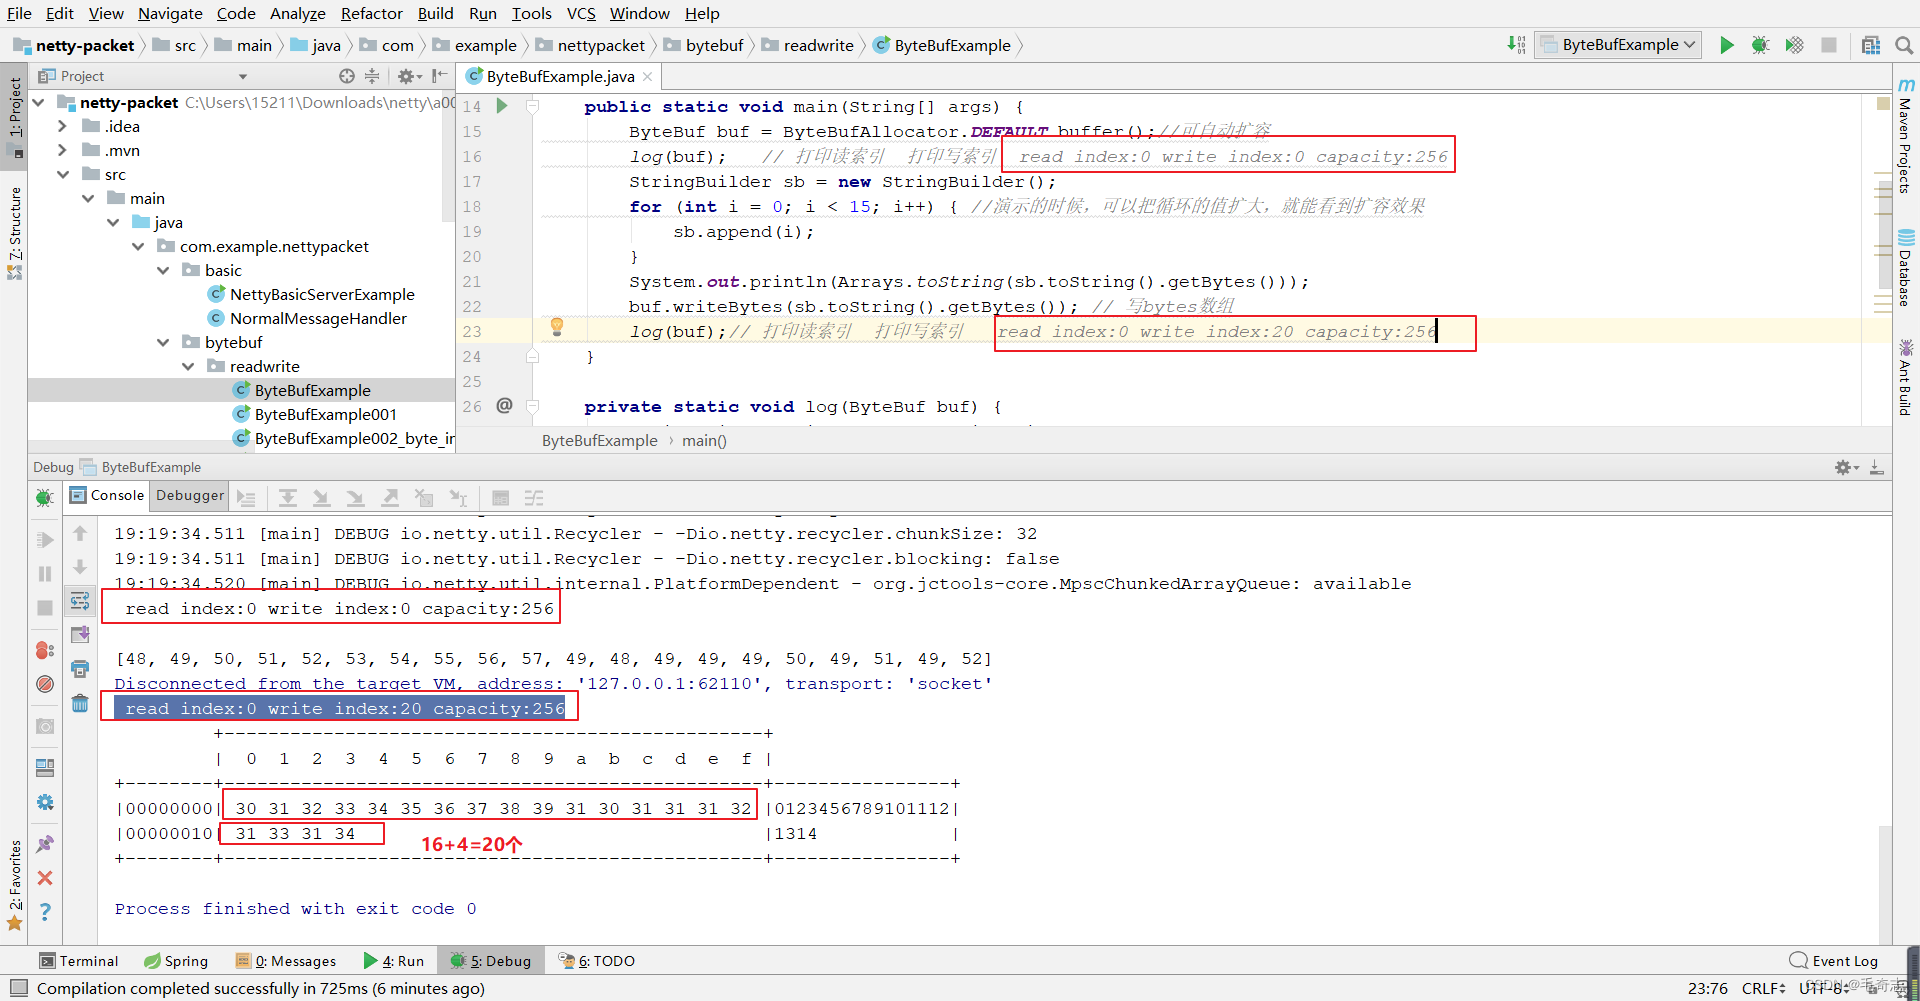
Task: Select ByteBufExample001 in the Project tree
Action: tap(325, 414)
